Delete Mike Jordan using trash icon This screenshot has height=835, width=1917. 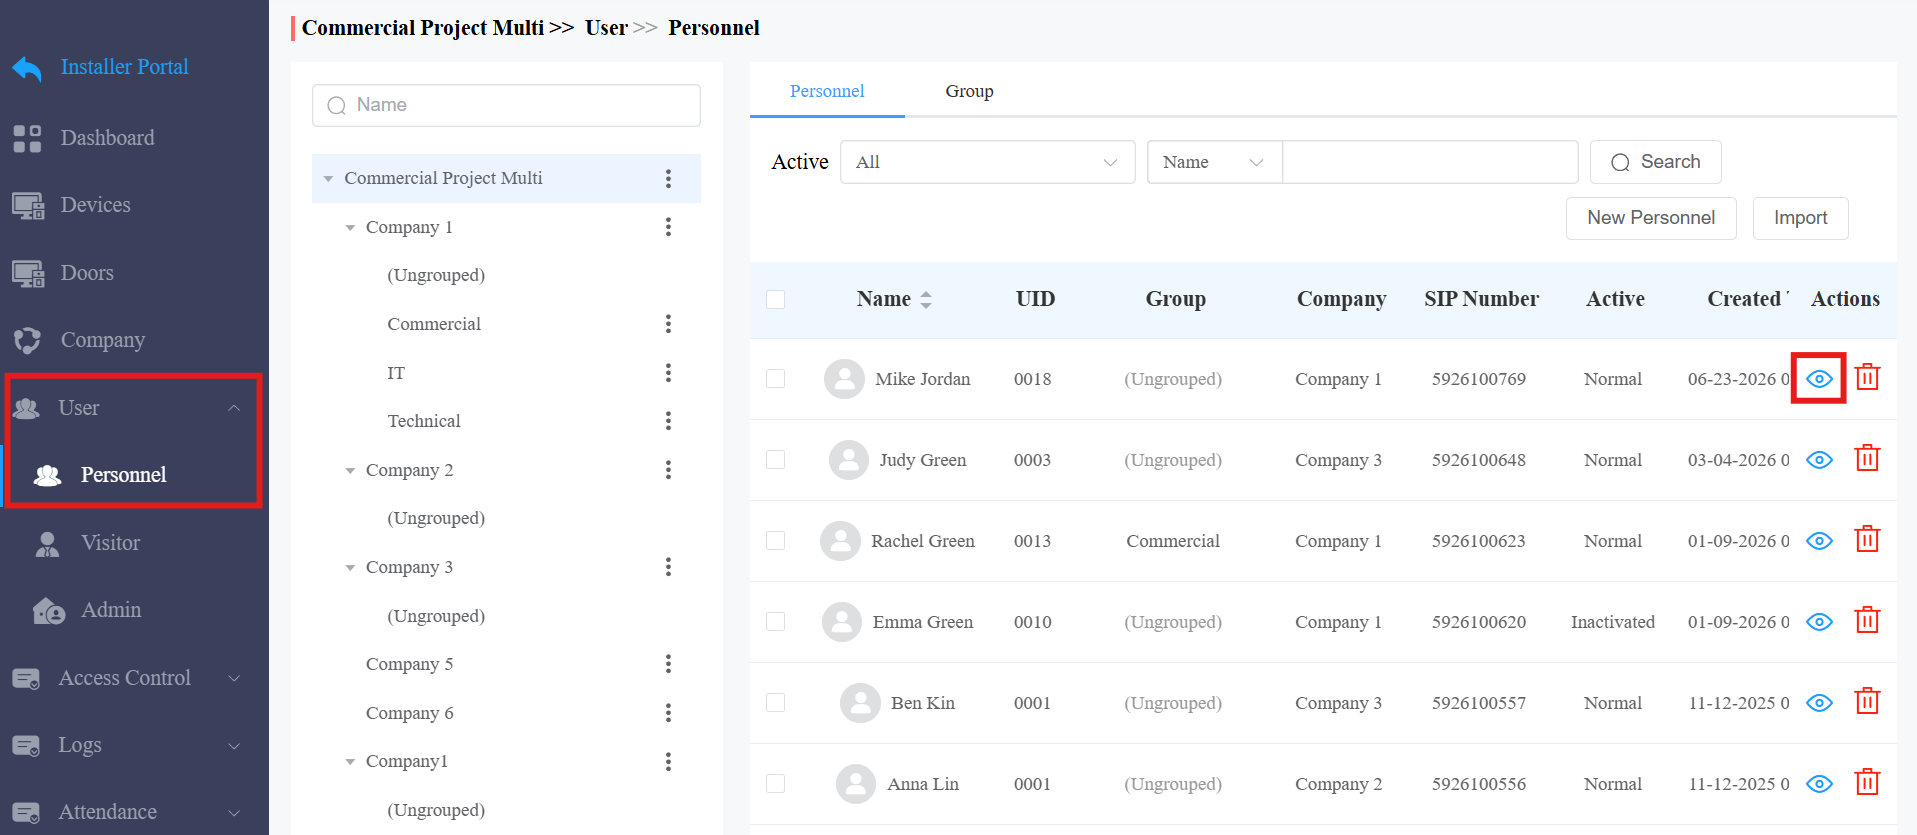point(1867,378)
